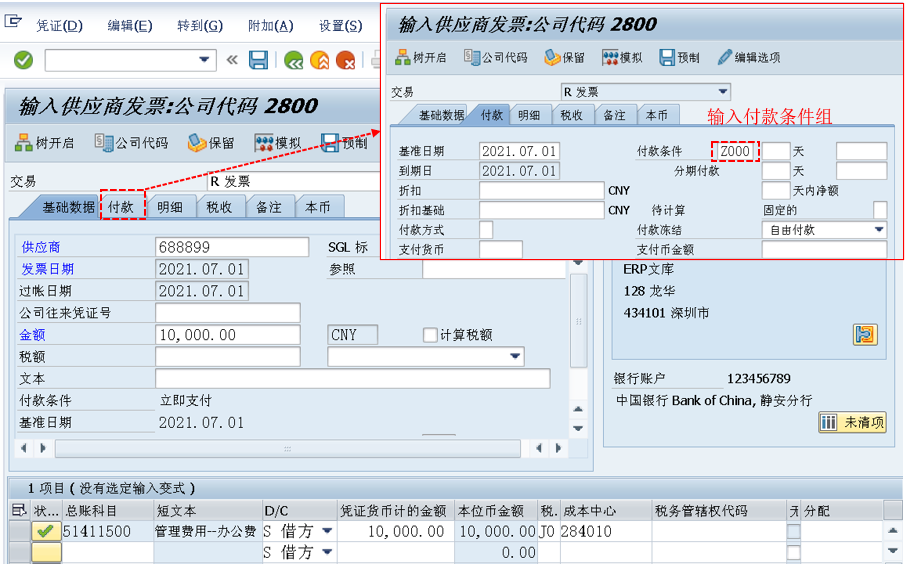Image resolution: width=912 pixels, height=569 pixels.
Task: Click 模拟 in the enlarged payment-tab inset
Action: (622, 57)
